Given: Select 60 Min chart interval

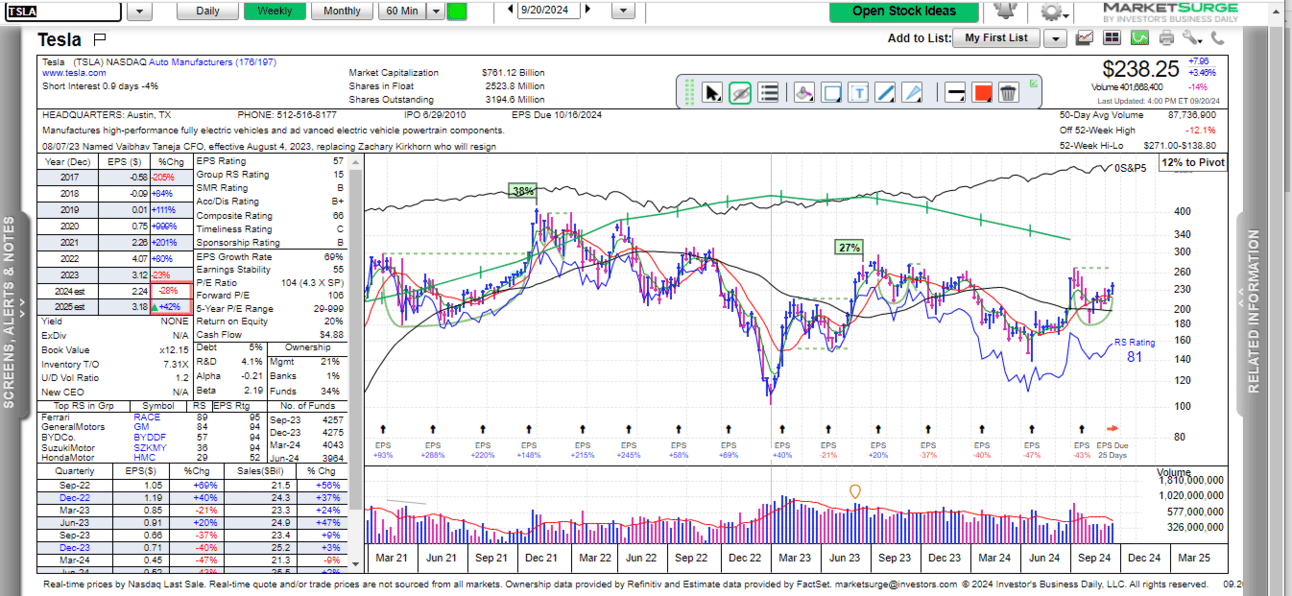Looking at the screenshot, I should pyautogui.click(x=402, y=11).
